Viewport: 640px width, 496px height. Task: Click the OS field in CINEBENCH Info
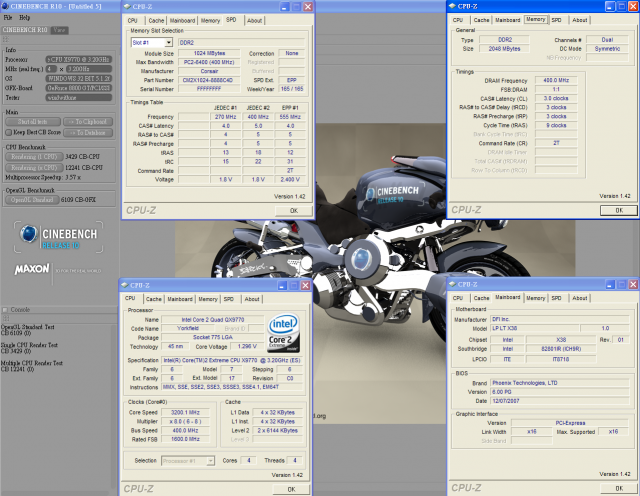point(78,78)
